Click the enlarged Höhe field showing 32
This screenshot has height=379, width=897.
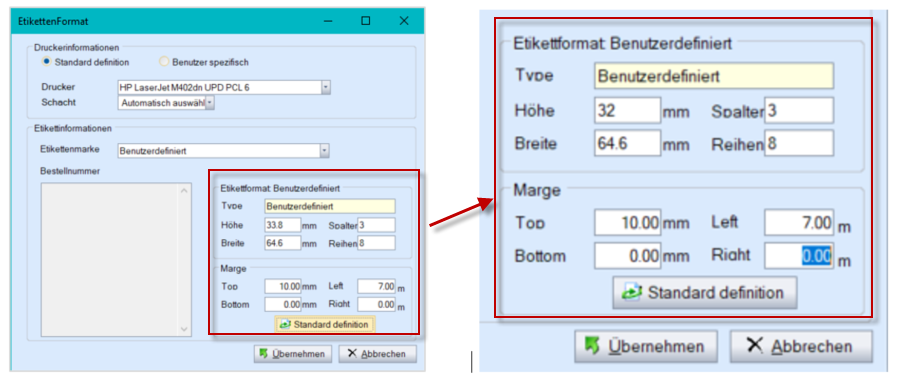click(627, 111)
